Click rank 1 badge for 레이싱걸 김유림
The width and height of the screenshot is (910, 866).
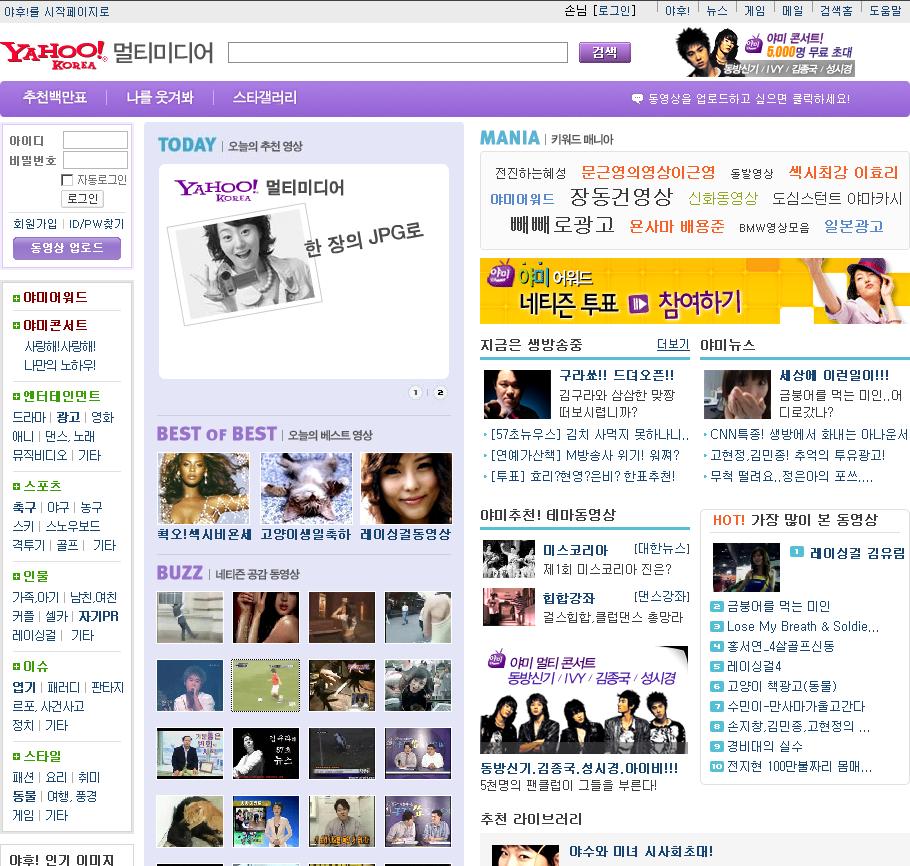pos(797,552)
